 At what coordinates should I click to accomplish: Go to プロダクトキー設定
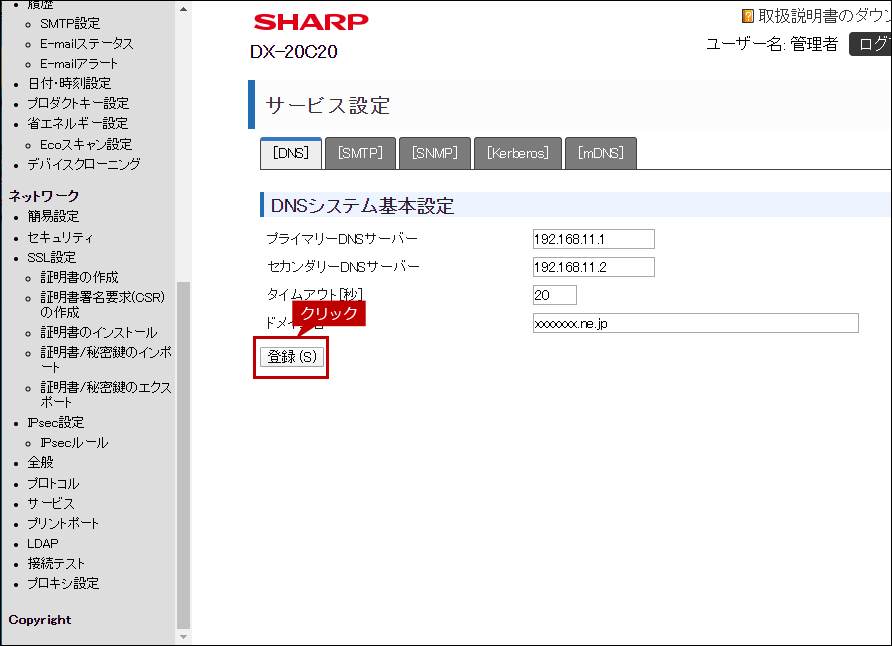(78, 103)
